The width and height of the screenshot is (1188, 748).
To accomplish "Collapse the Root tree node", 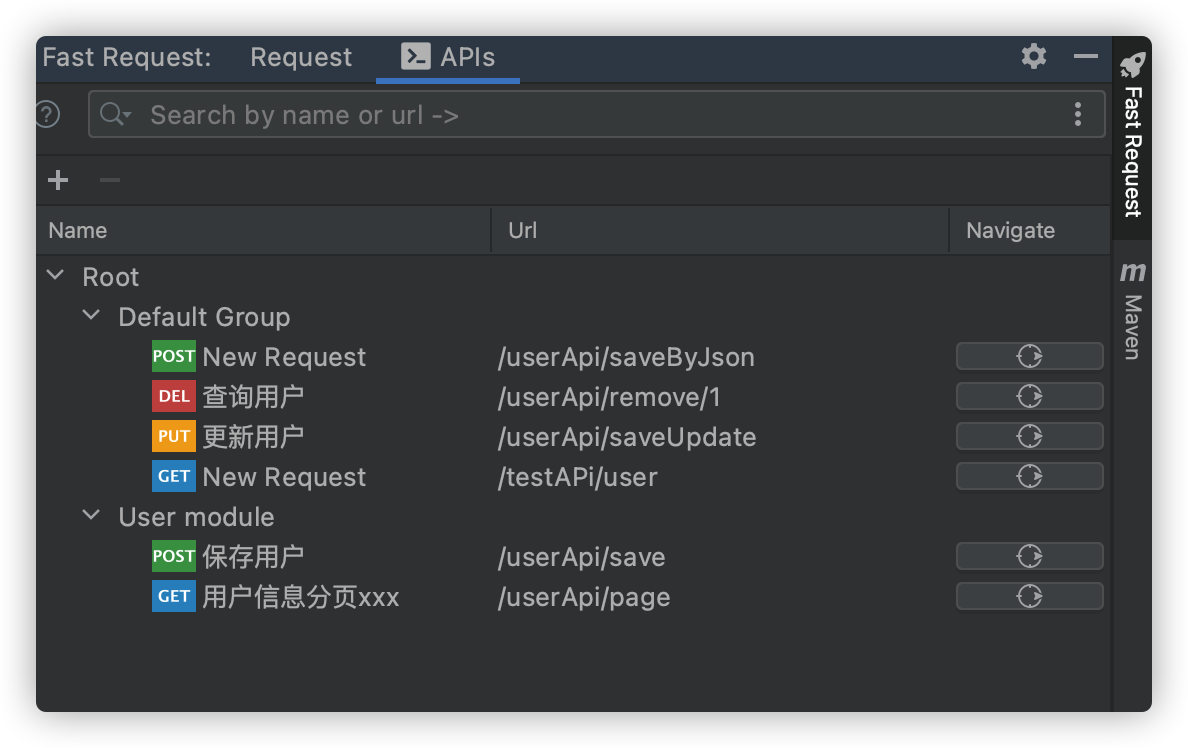I will click(56, 275).
